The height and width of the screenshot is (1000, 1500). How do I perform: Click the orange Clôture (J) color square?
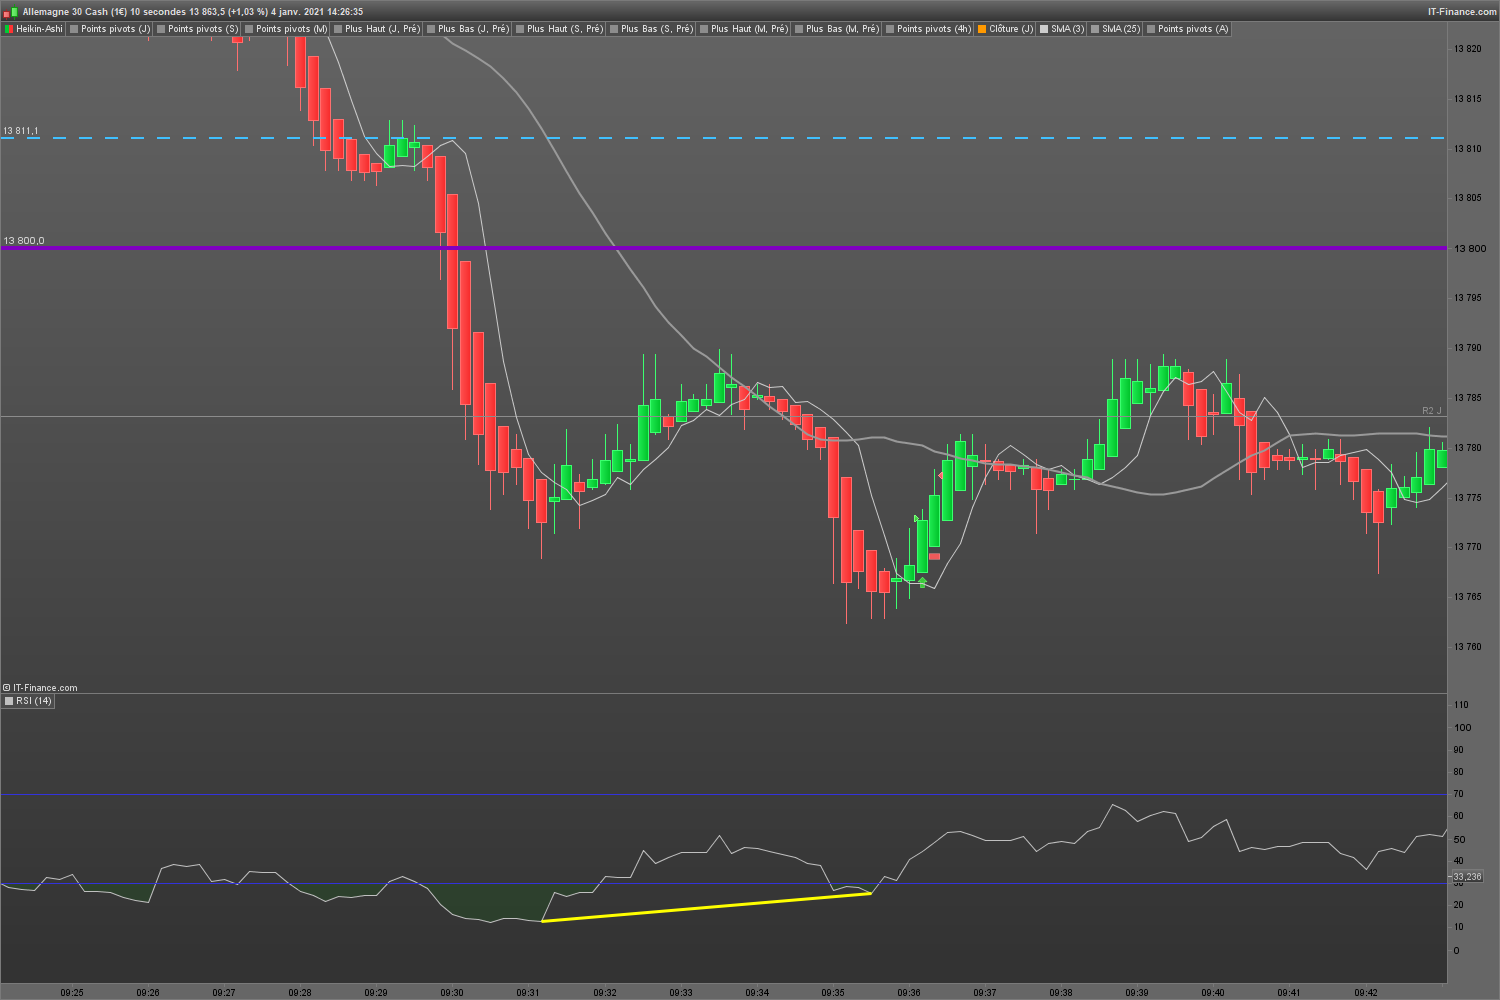click(982, 29)
